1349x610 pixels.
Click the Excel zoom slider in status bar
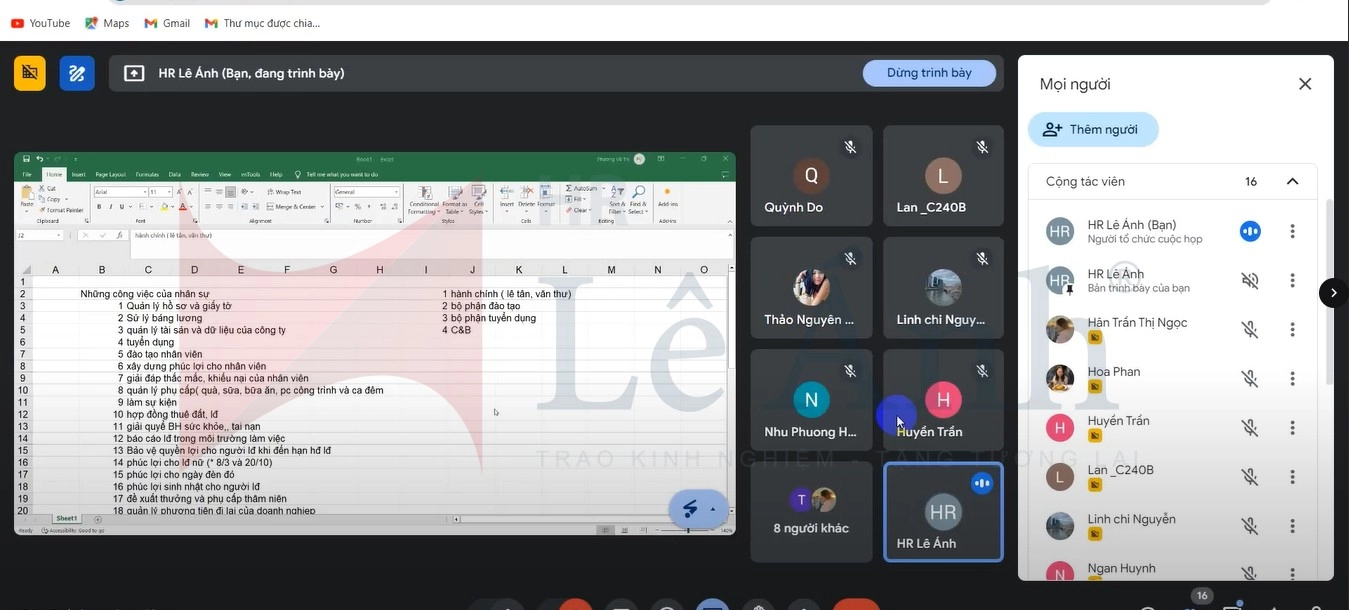coord(688,530)
